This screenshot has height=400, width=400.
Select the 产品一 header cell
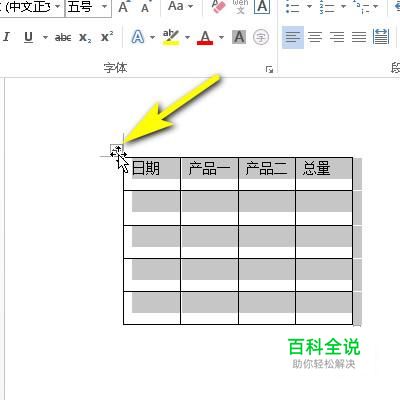209,174
